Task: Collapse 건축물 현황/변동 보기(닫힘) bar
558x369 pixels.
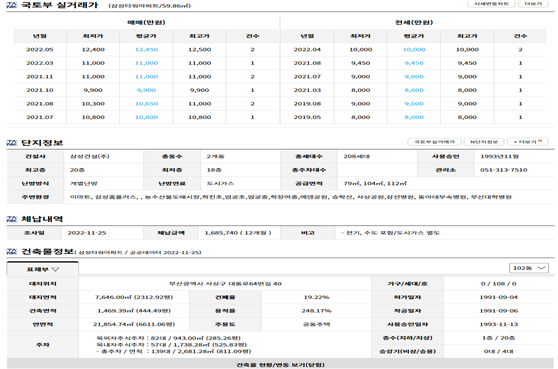Action: [280, 364]
